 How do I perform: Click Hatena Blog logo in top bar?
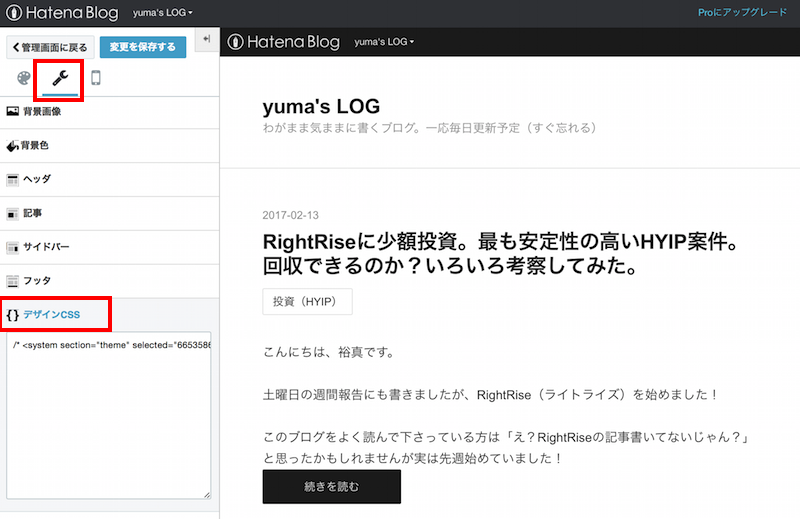coord(62,13)
